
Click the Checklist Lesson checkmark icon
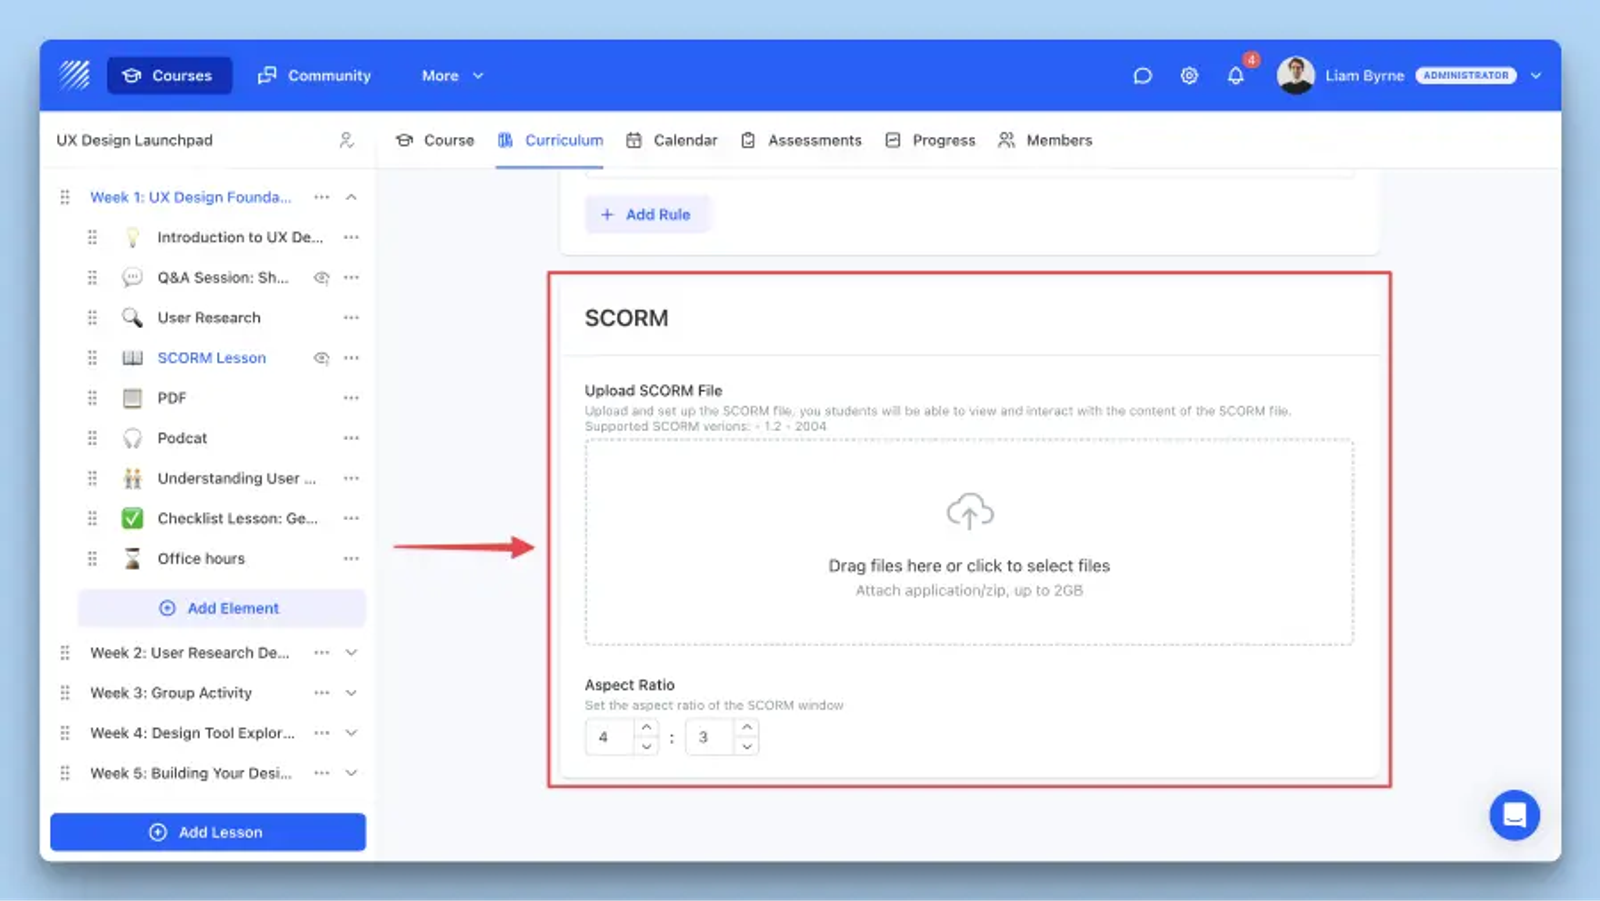[x=132, y=518]
